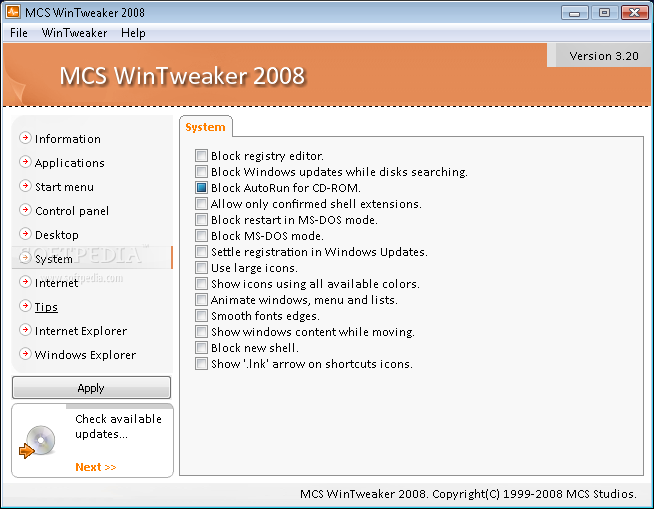
Task: Open the Desktop section
Action: click(x=57, y=235)
